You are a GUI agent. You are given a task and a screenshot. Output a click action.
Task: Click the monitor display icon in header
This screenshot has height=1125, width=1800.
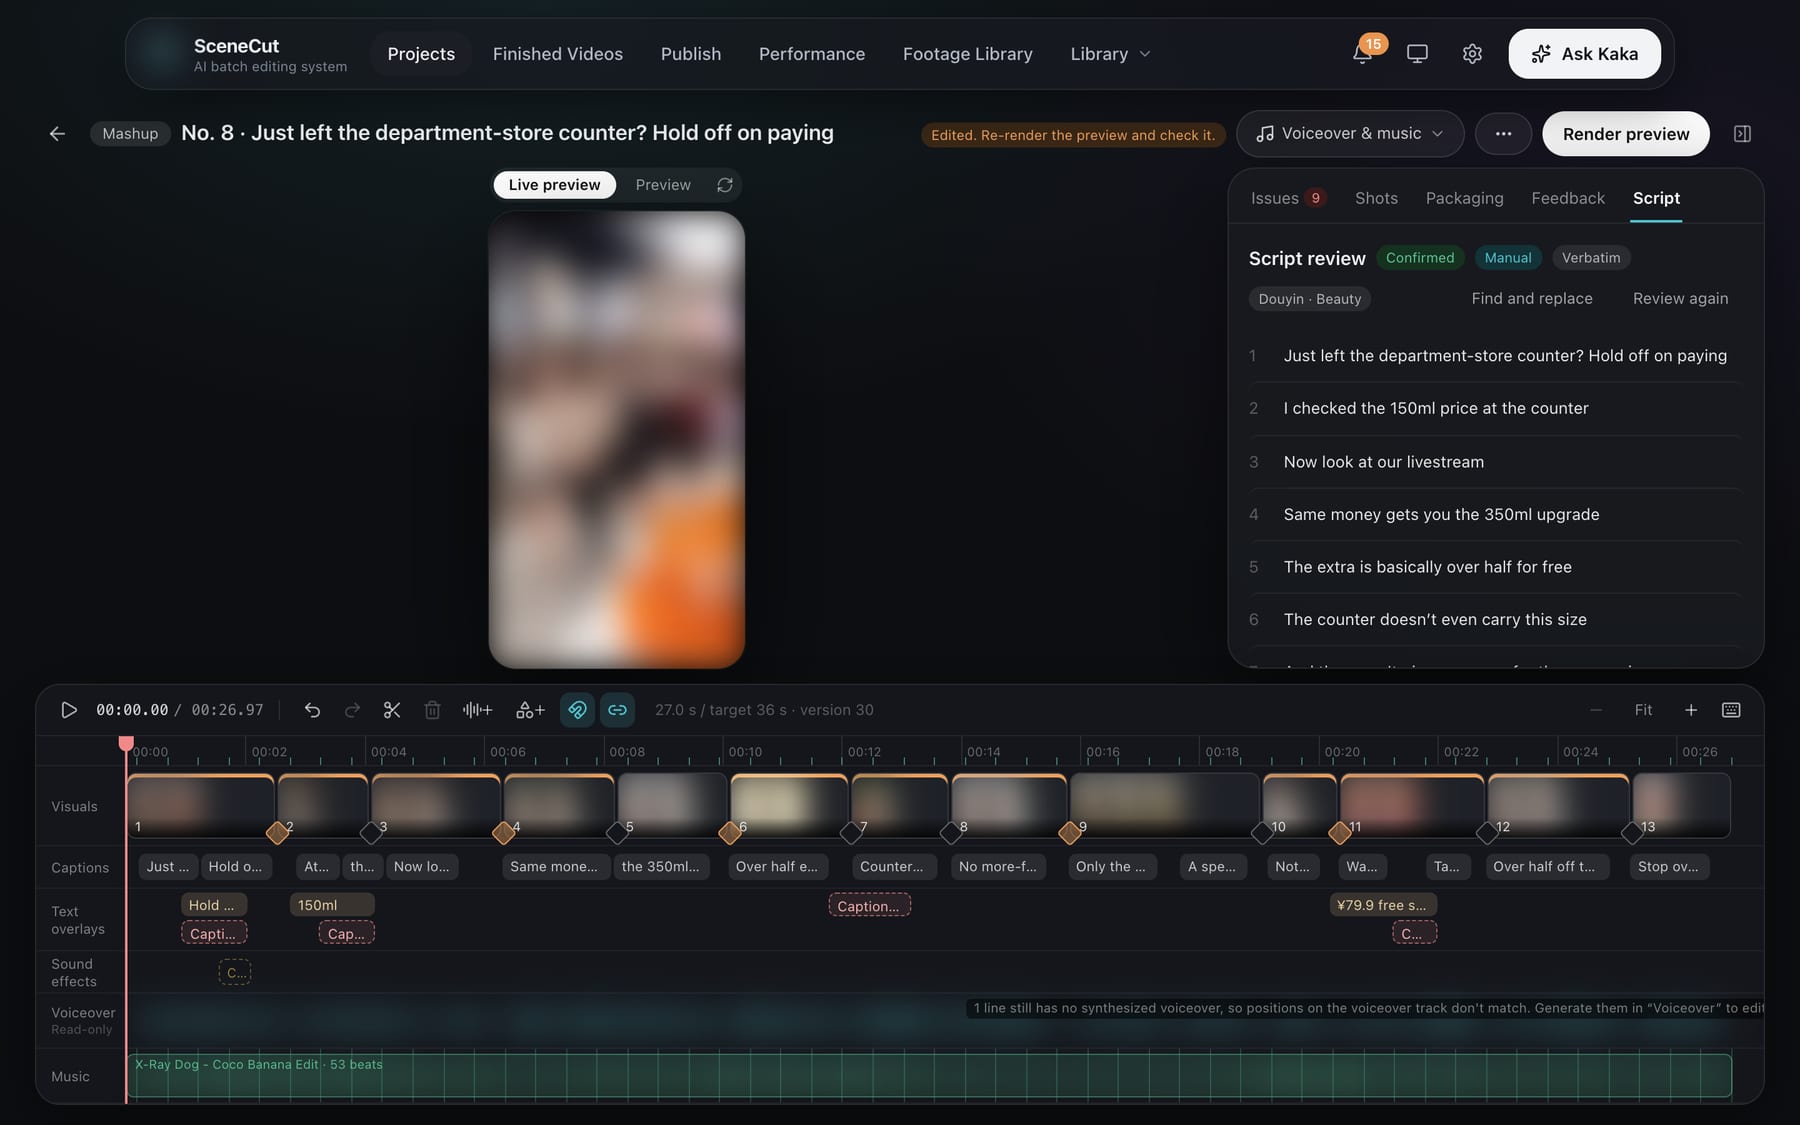(1417, 54)
